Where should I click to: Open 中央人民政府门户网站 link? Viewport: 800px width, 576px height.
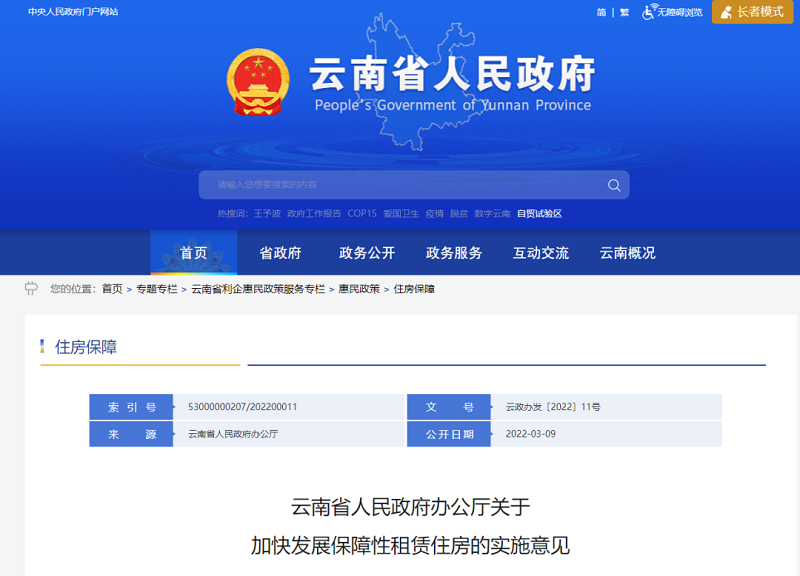click(73, 12)
